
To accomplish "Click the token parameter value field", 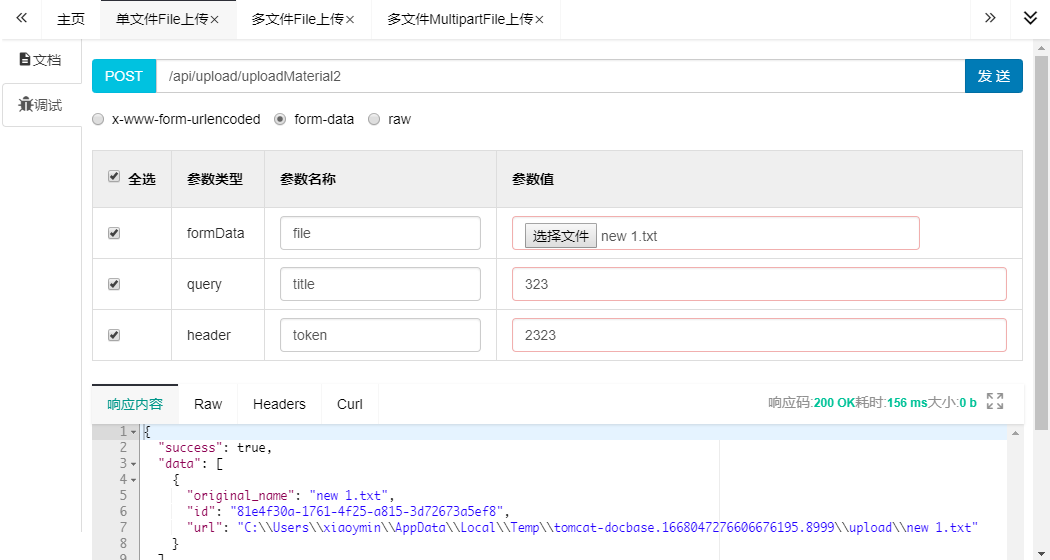I will point(758,335).
